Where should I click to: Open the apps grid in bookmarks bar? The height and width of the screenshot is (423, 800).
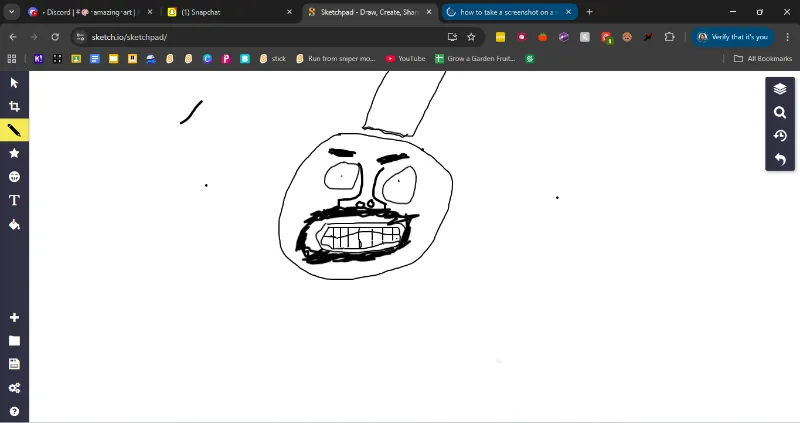click(x=12, y=59)
